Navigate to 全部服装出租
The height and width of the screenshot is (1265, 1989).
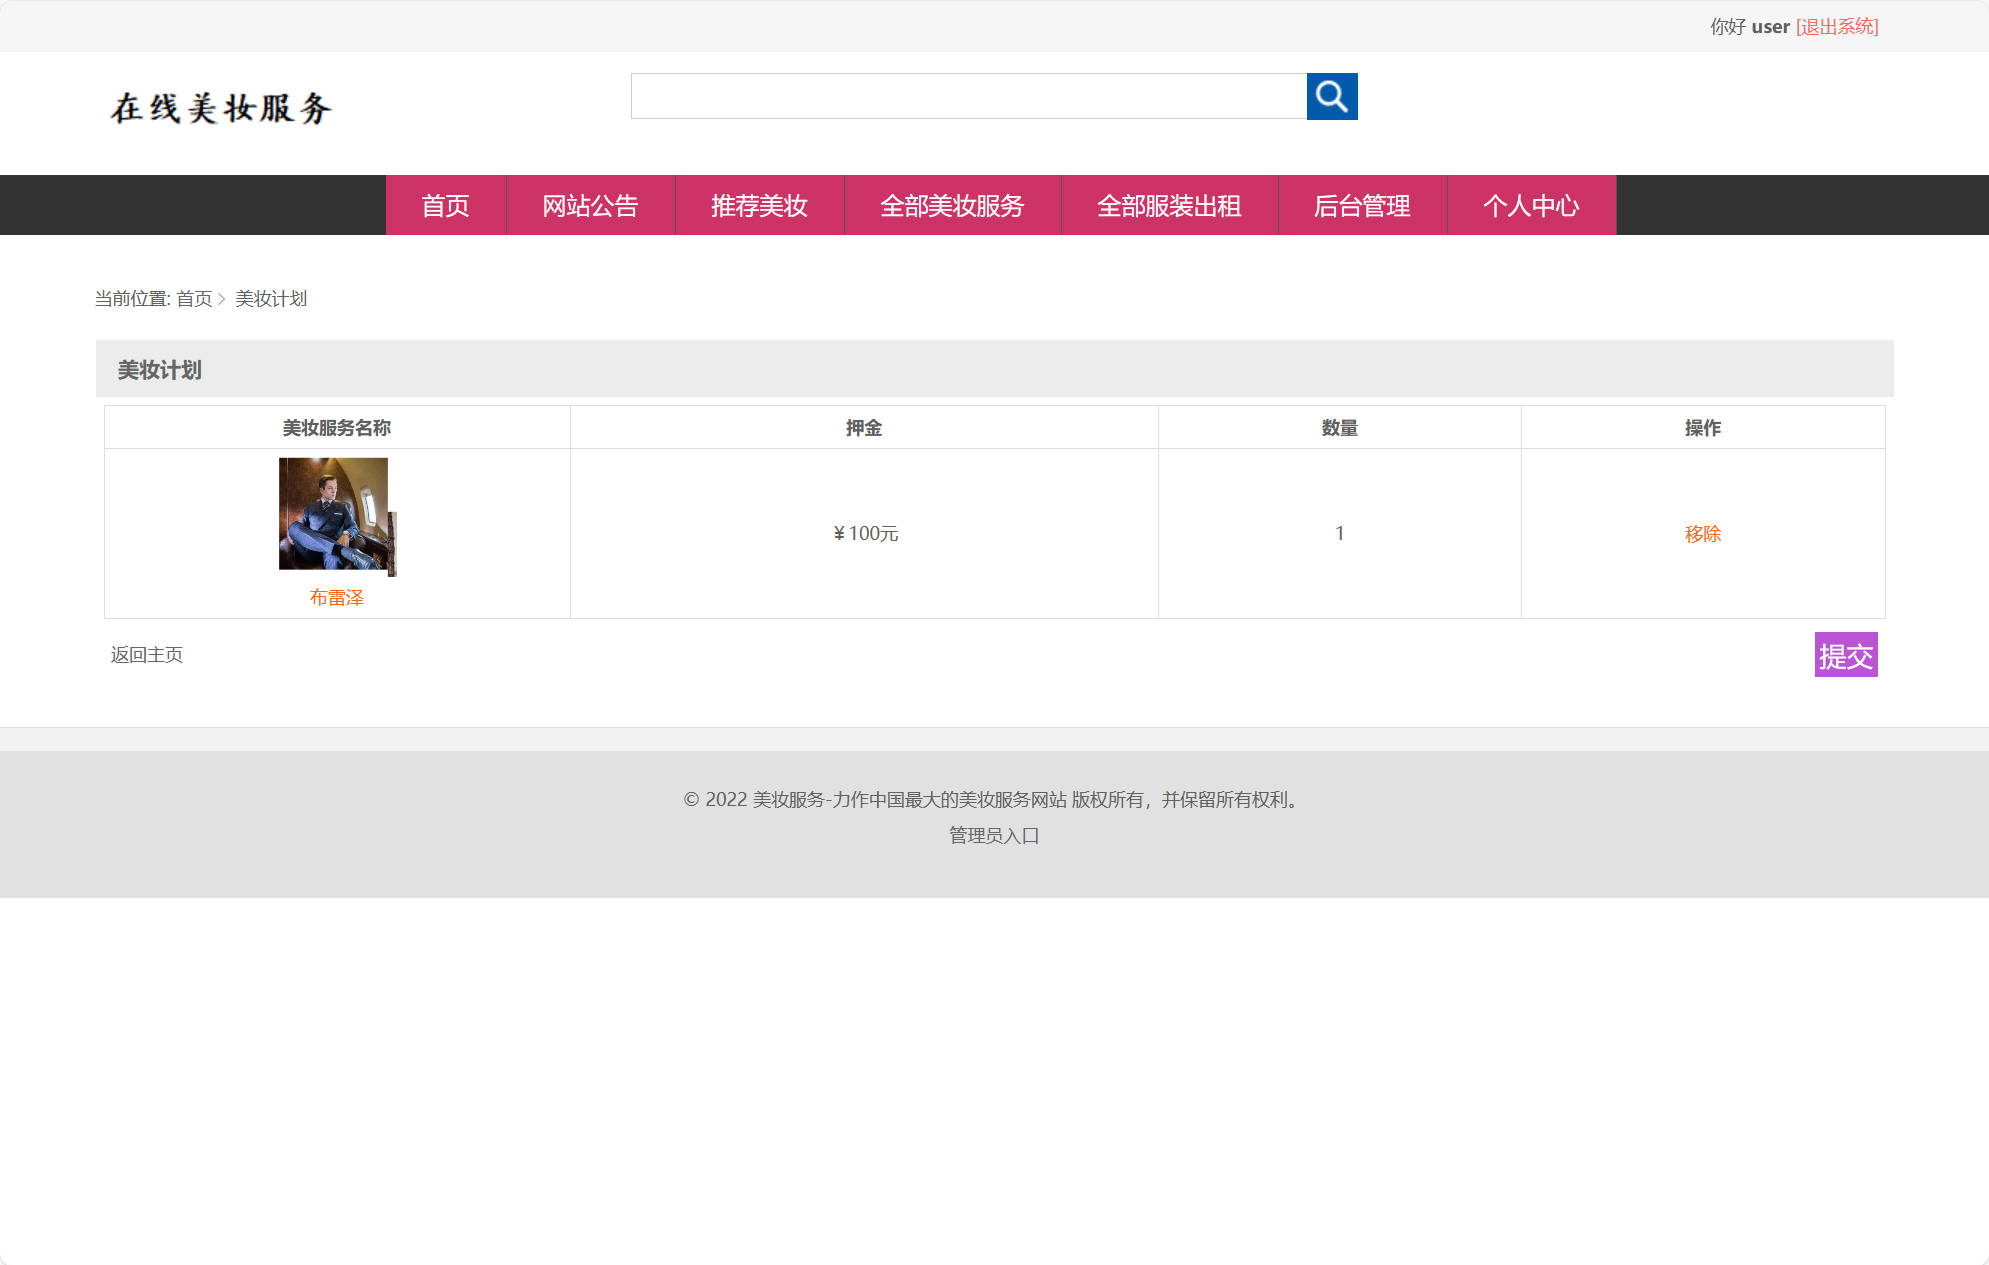[x=1169, y=206]
